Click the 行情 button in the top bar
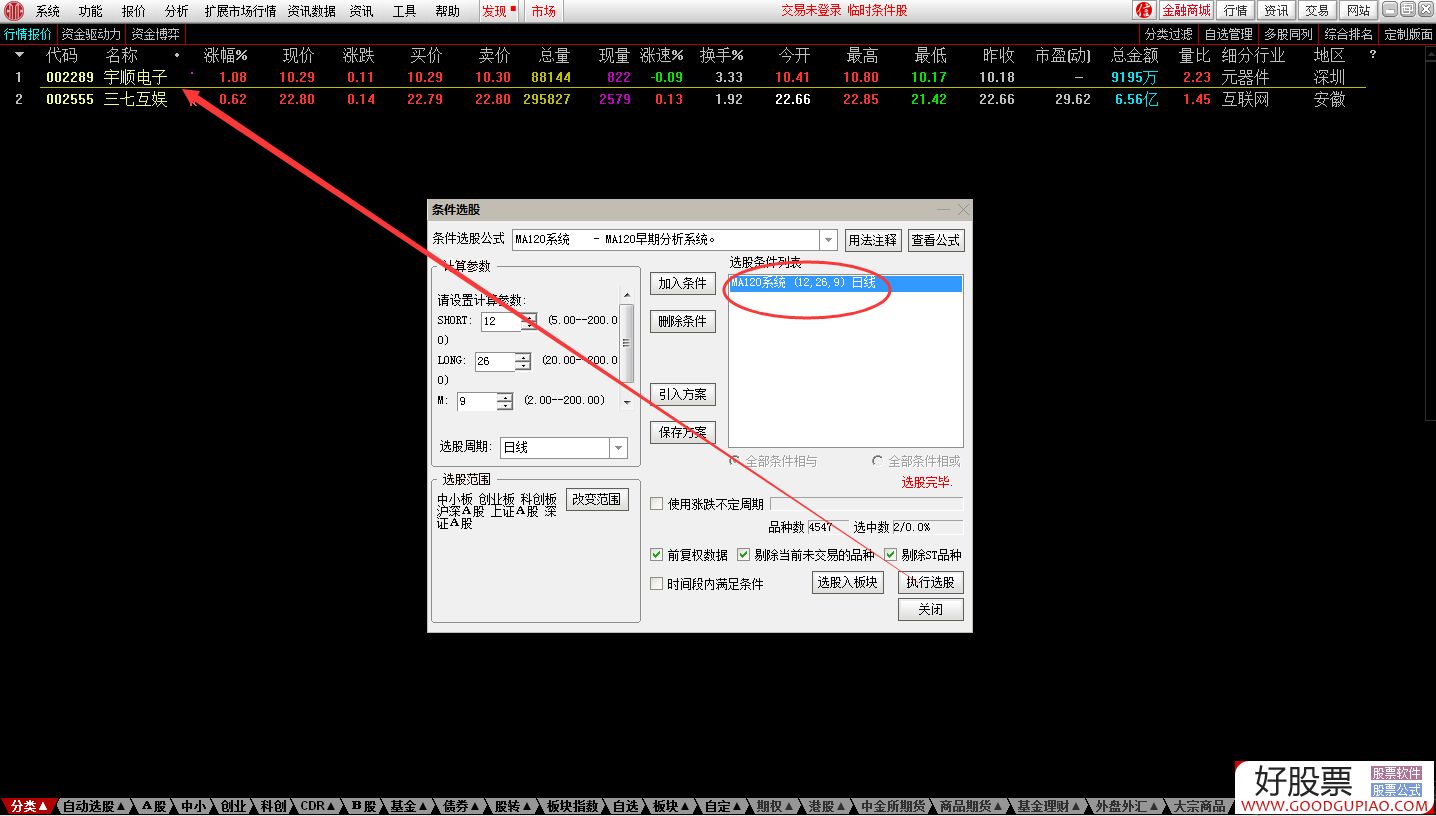Viewport: 1436px width, 816px height. coord(1236,11)
